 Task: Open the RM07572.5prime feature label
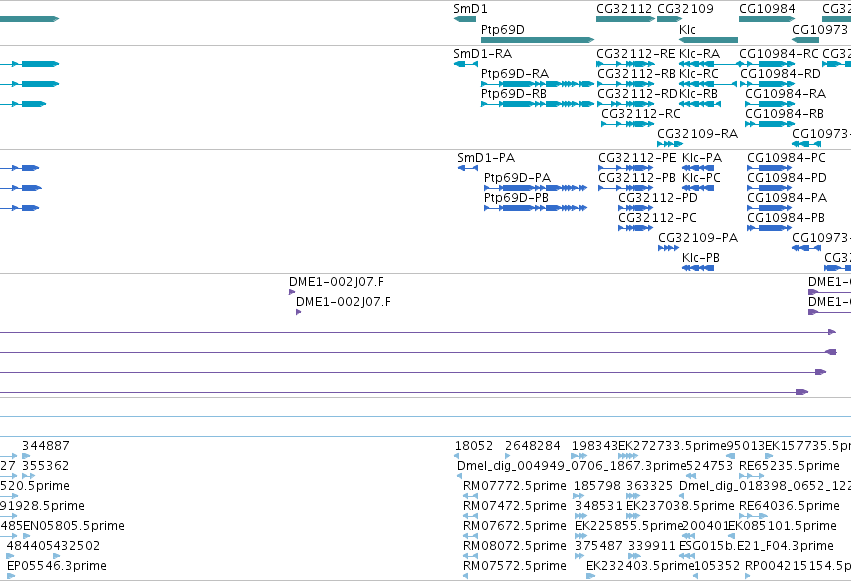(515, 566)
